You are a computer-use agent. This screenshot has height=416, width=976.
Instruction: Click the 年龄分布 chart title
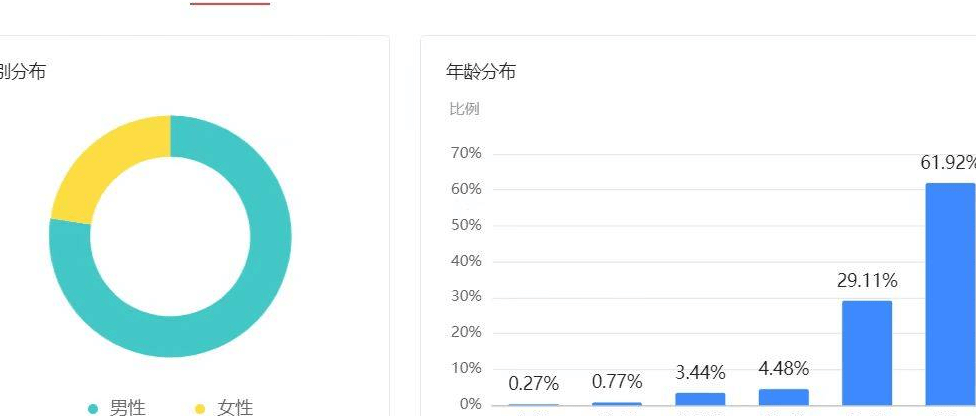tap(481, 72)
